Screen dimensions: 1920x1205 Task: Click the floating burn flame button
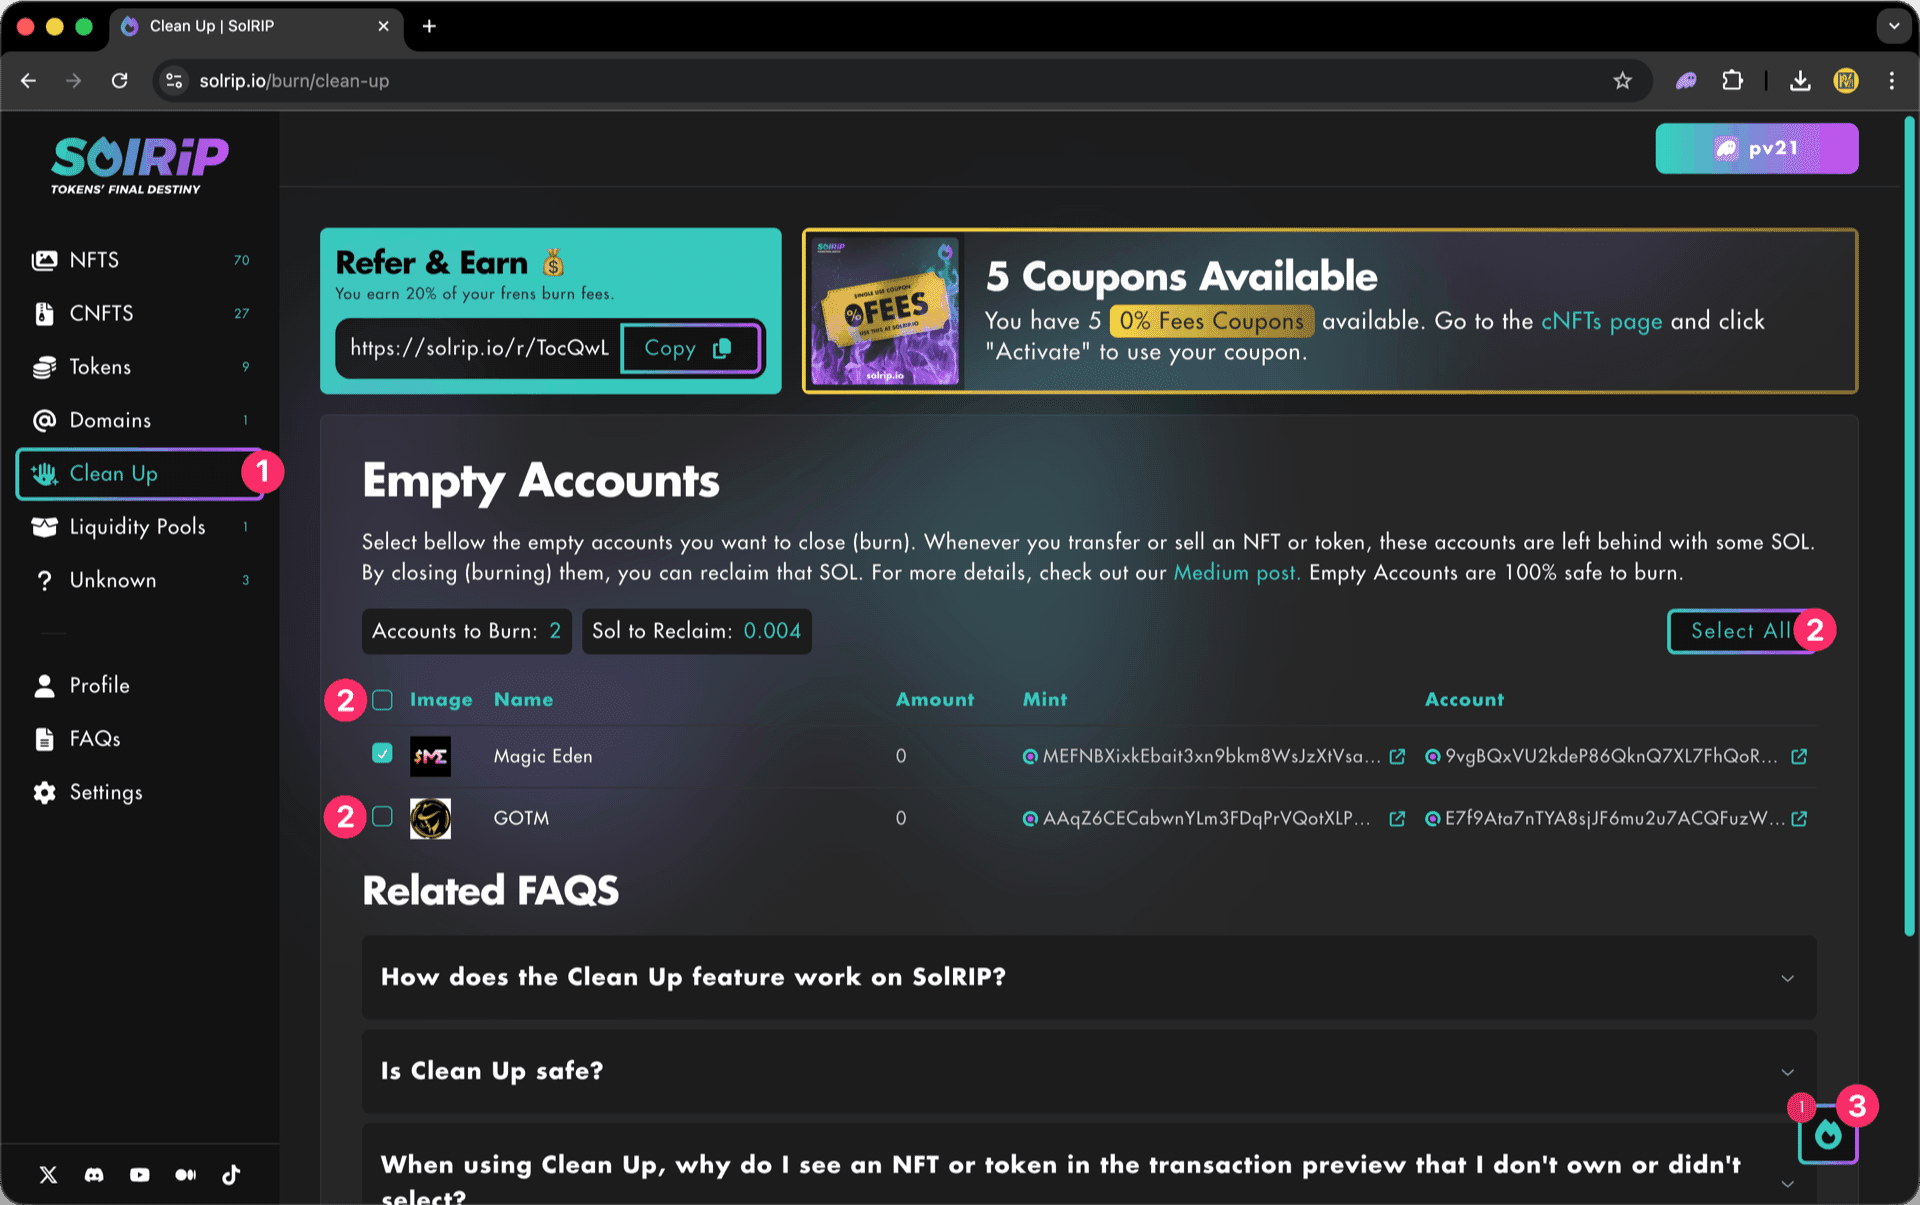[1828, 1135]
